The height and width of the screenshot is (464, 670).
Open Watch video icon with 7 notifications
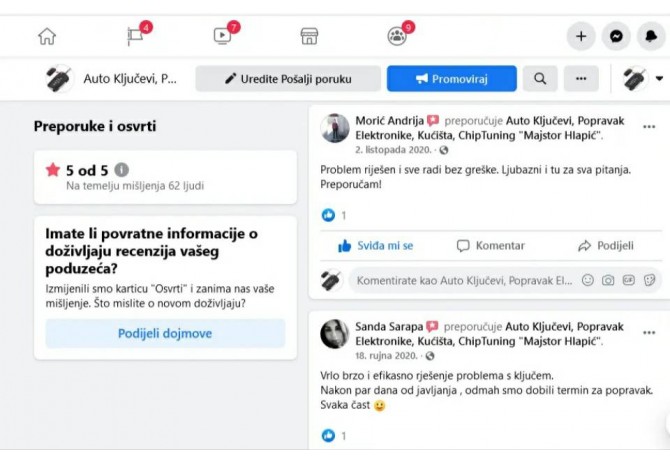tap(223, 36)
